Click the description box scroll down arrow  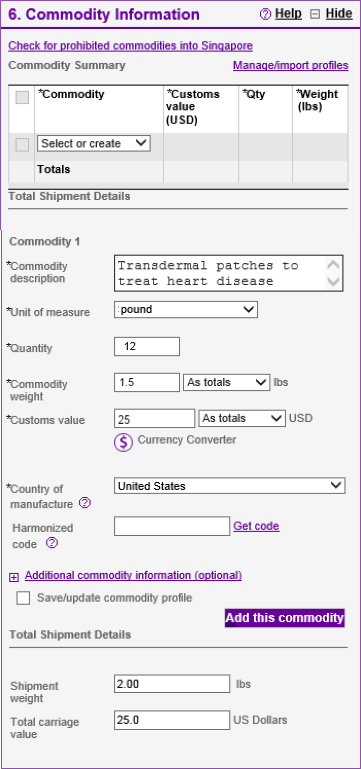334,282
